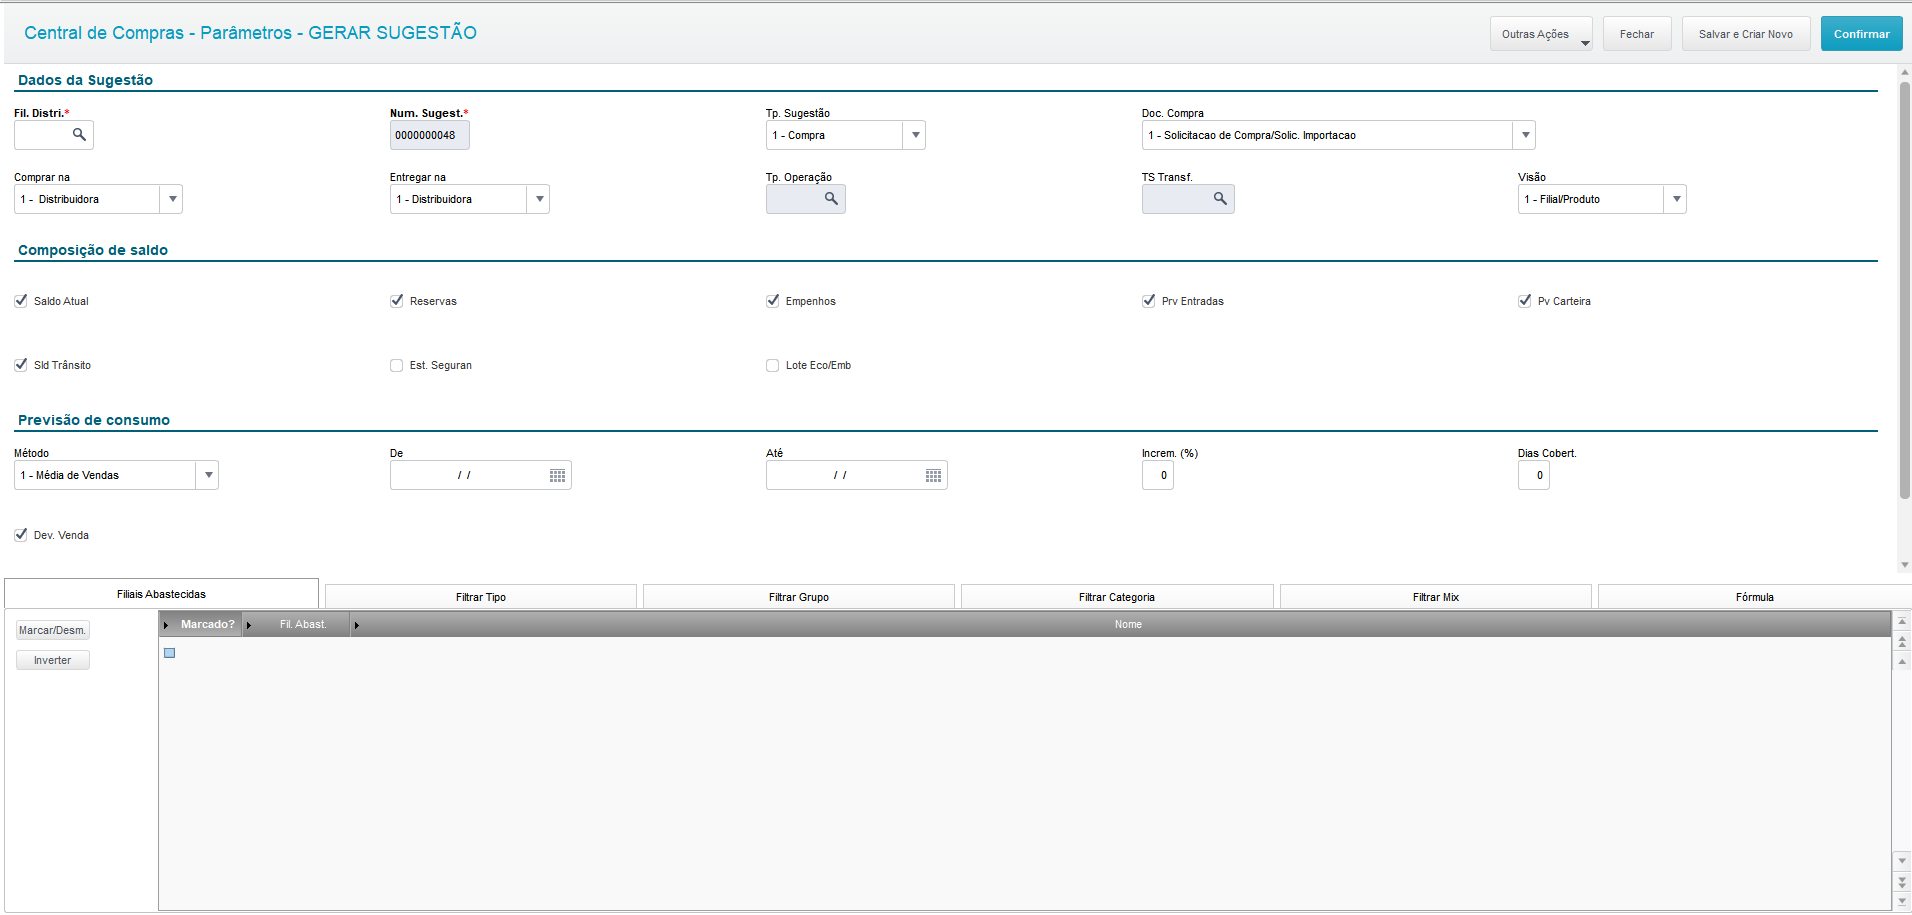Switch to Filiais Abastecidas tab
The height and width of the screenshot is (915, 1912).
(161, 594)
